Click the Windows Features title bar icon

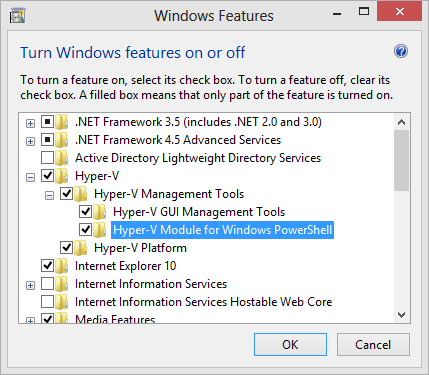17,16
